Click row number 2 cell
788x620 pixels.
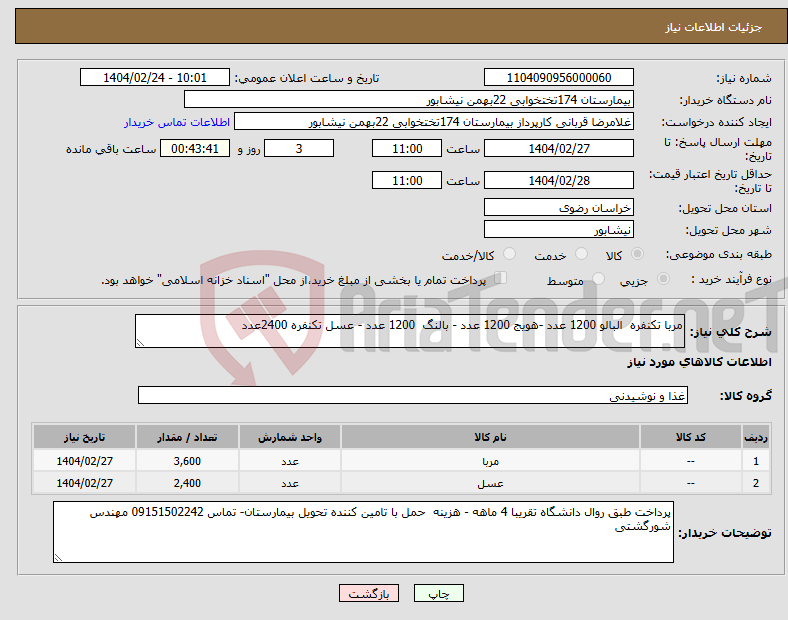tap(756, 483)
